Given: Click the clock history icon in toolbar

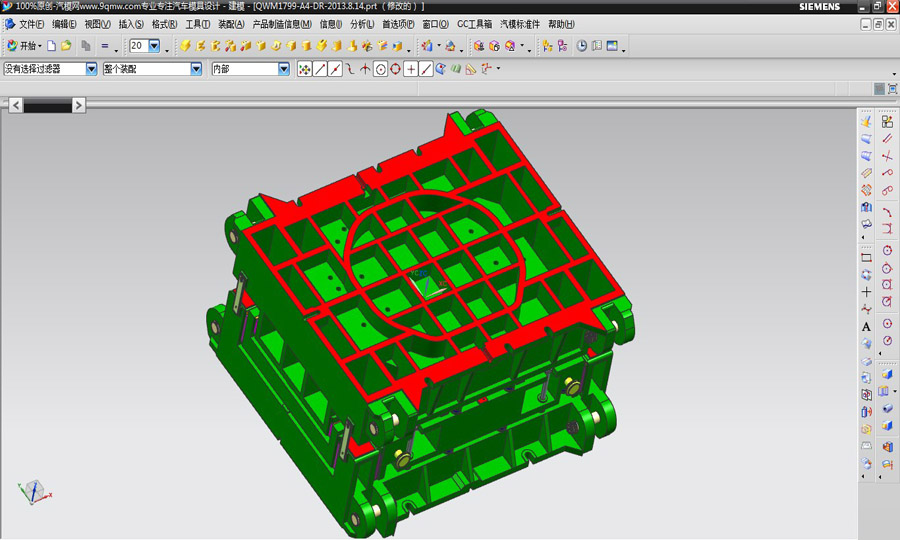Looking at the screenshot, I should click(582, 46).
